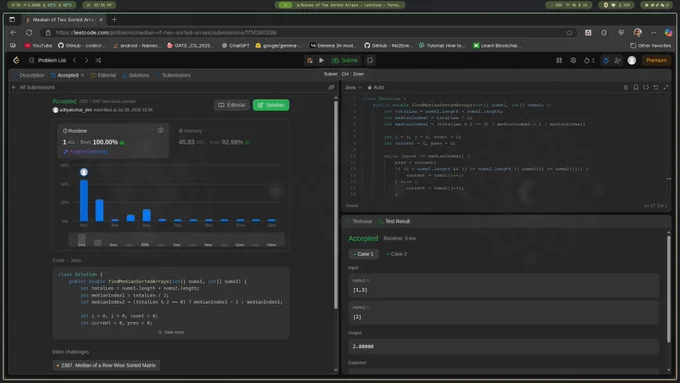Click the Premium button
The width and height of the screenshot is (680, 383).
click(x=656, y=60)
